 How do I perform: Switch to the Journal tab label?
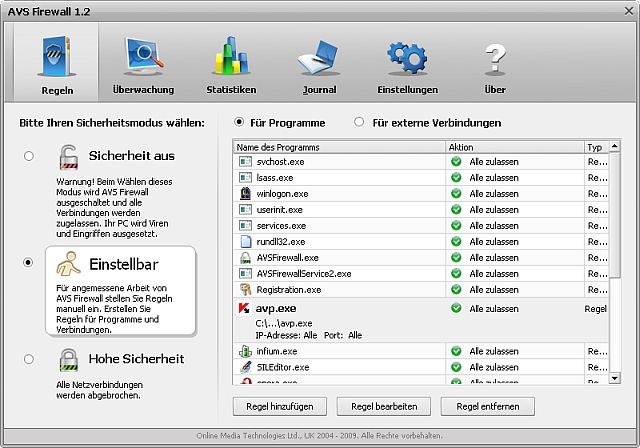[x=319, y=90]
